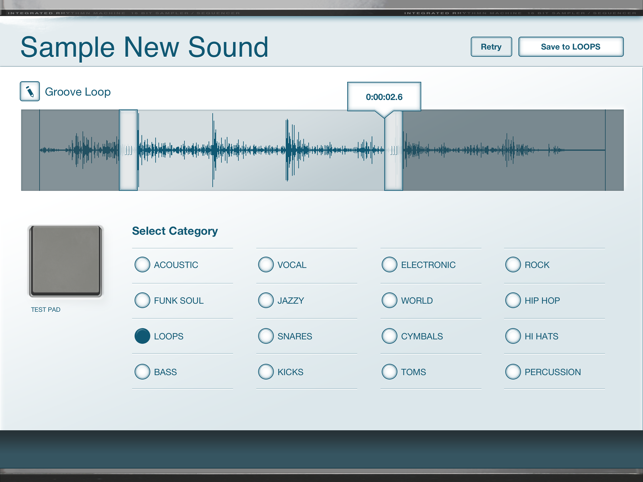Image resolution: width=643 pixels, height=482 pixels.
Task: Choose PERCUSSION as the category
Action: (513, 372)
